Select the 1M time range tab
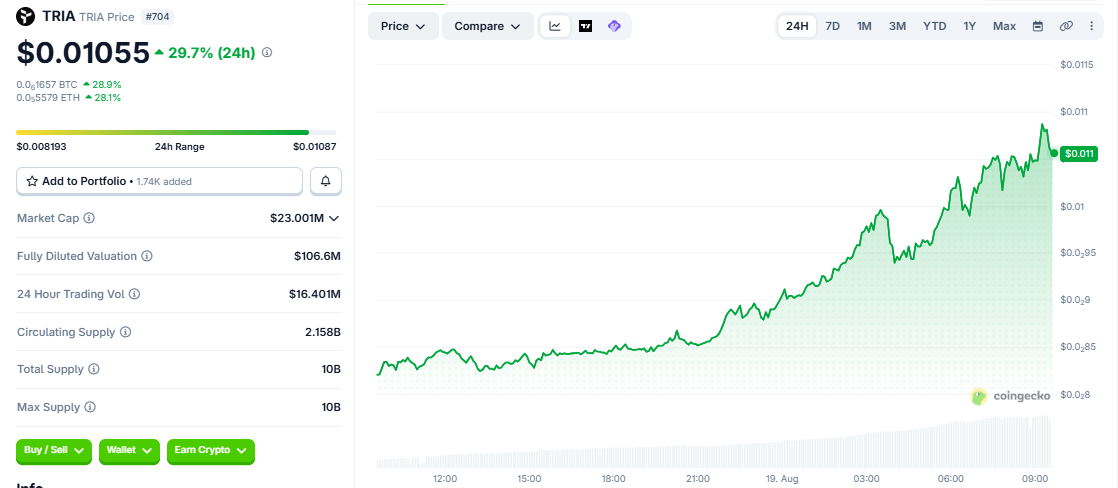The width and height of the screenshot is (1118, 488). pos(864,26)
